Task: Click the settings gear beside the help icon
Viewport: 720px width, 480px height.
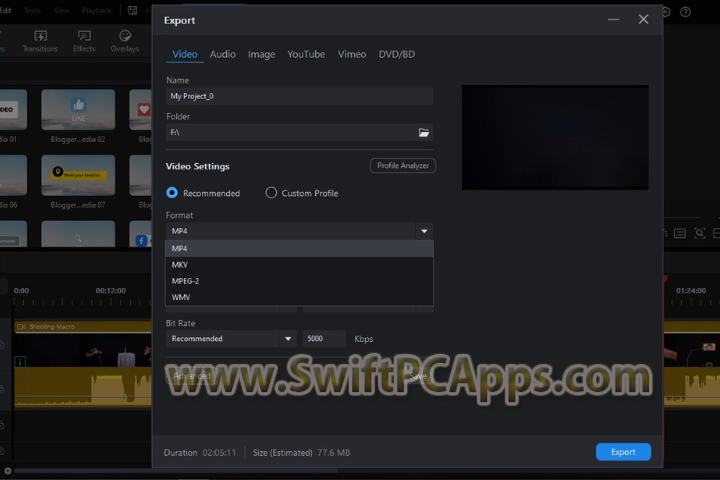Action: pos(666,12)
